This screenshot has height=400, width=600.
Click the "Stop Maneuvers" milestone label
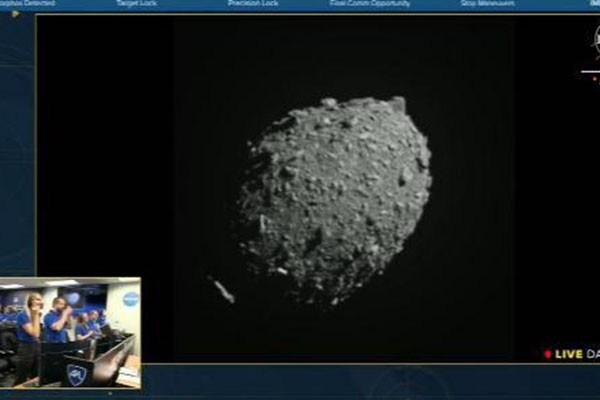pos(488,3)
